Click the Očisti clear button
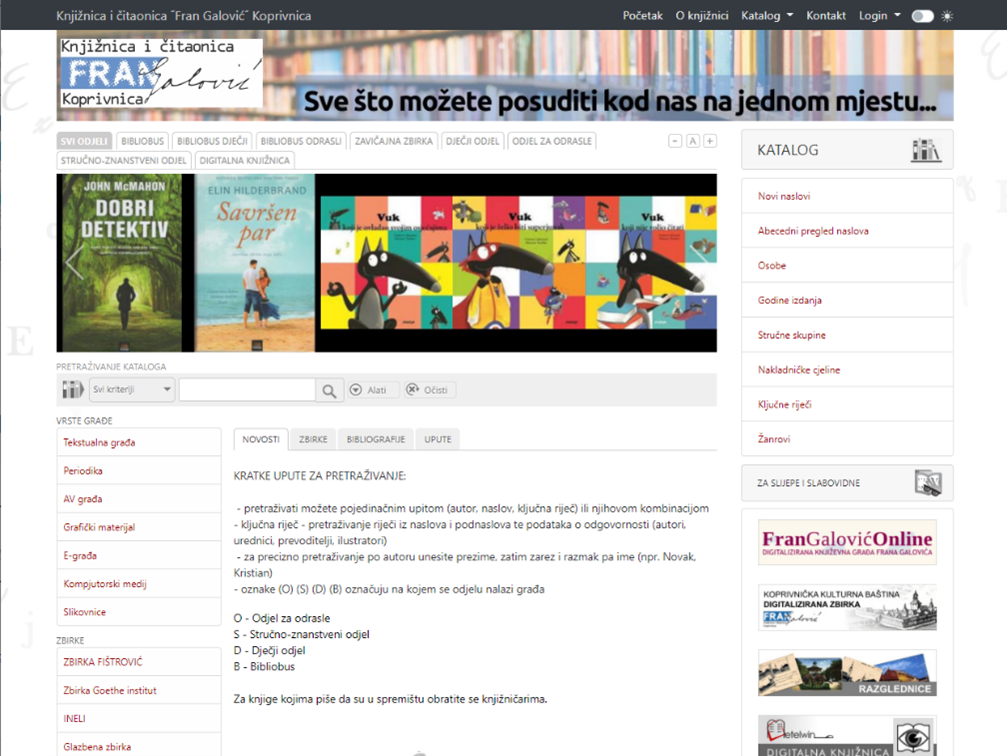 coord(430,389)
